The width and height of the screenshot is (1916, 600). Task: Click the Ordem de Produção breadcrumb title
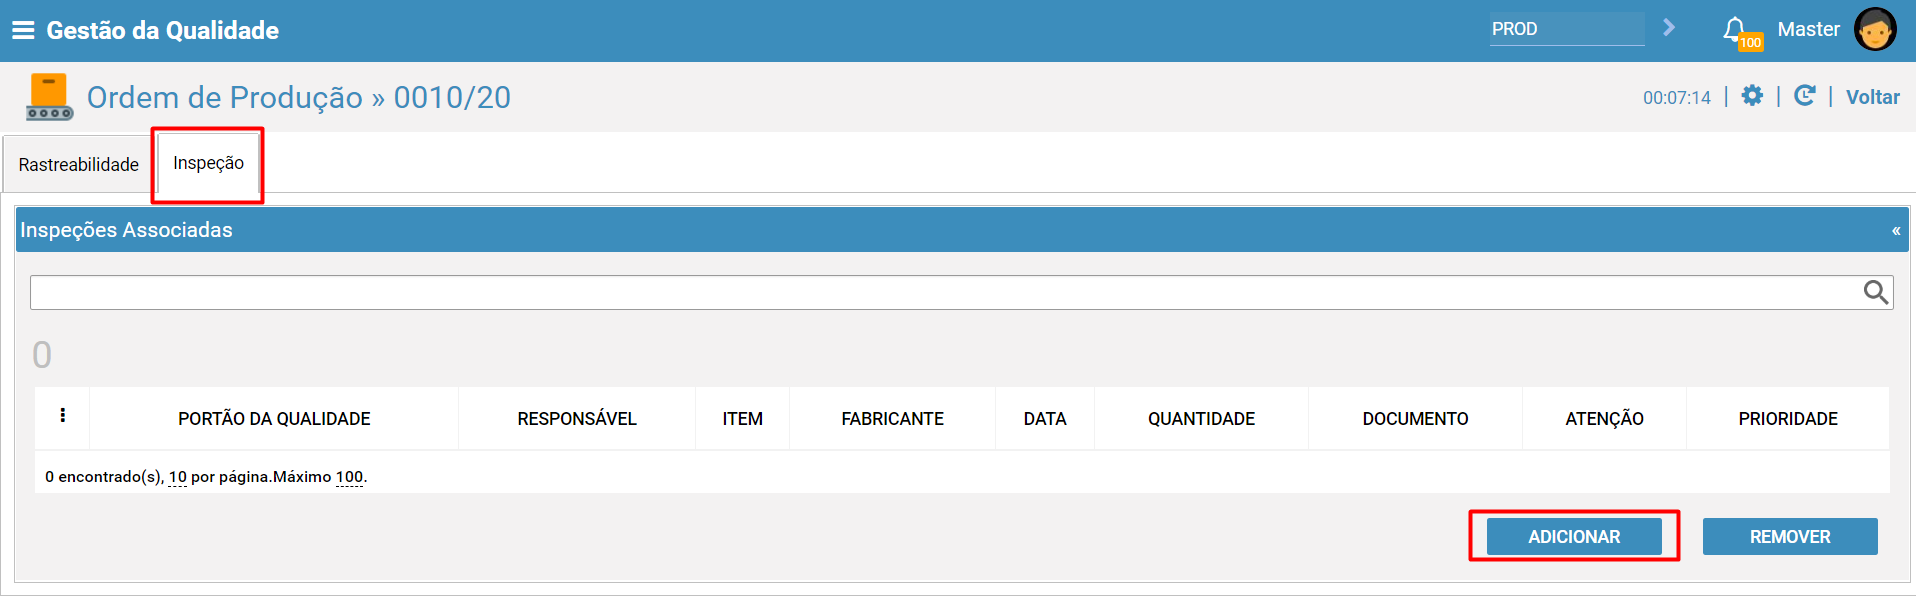coord(299,97)
